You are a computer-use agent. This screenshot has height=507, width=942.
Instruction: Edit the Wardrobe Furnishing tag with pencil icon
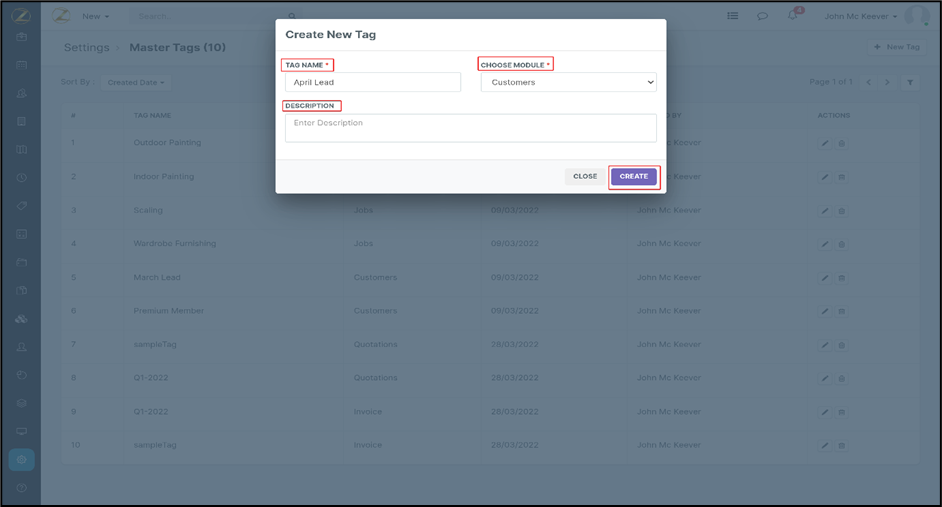[x=825, y=244]
